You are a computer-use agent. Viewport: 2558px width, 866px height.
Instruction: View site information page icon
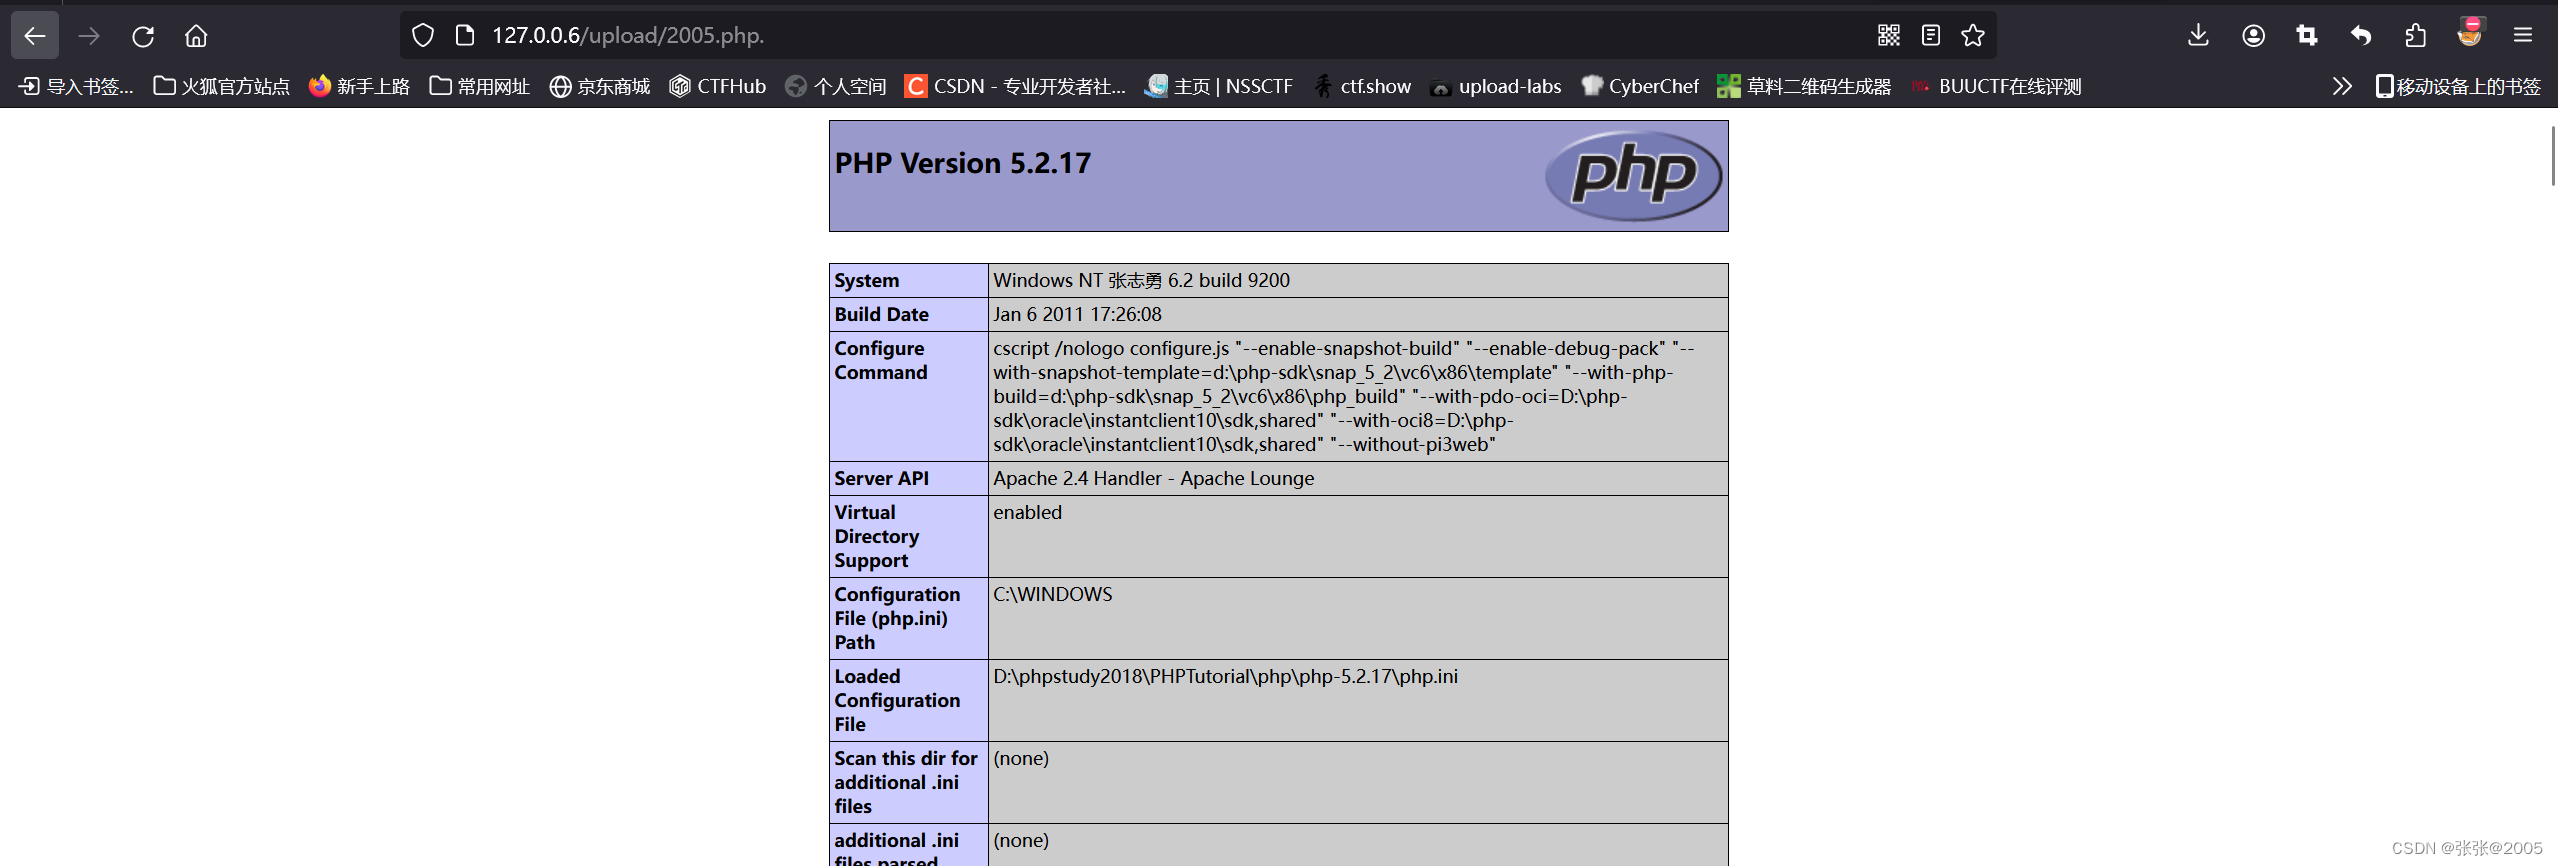(464, 36)
